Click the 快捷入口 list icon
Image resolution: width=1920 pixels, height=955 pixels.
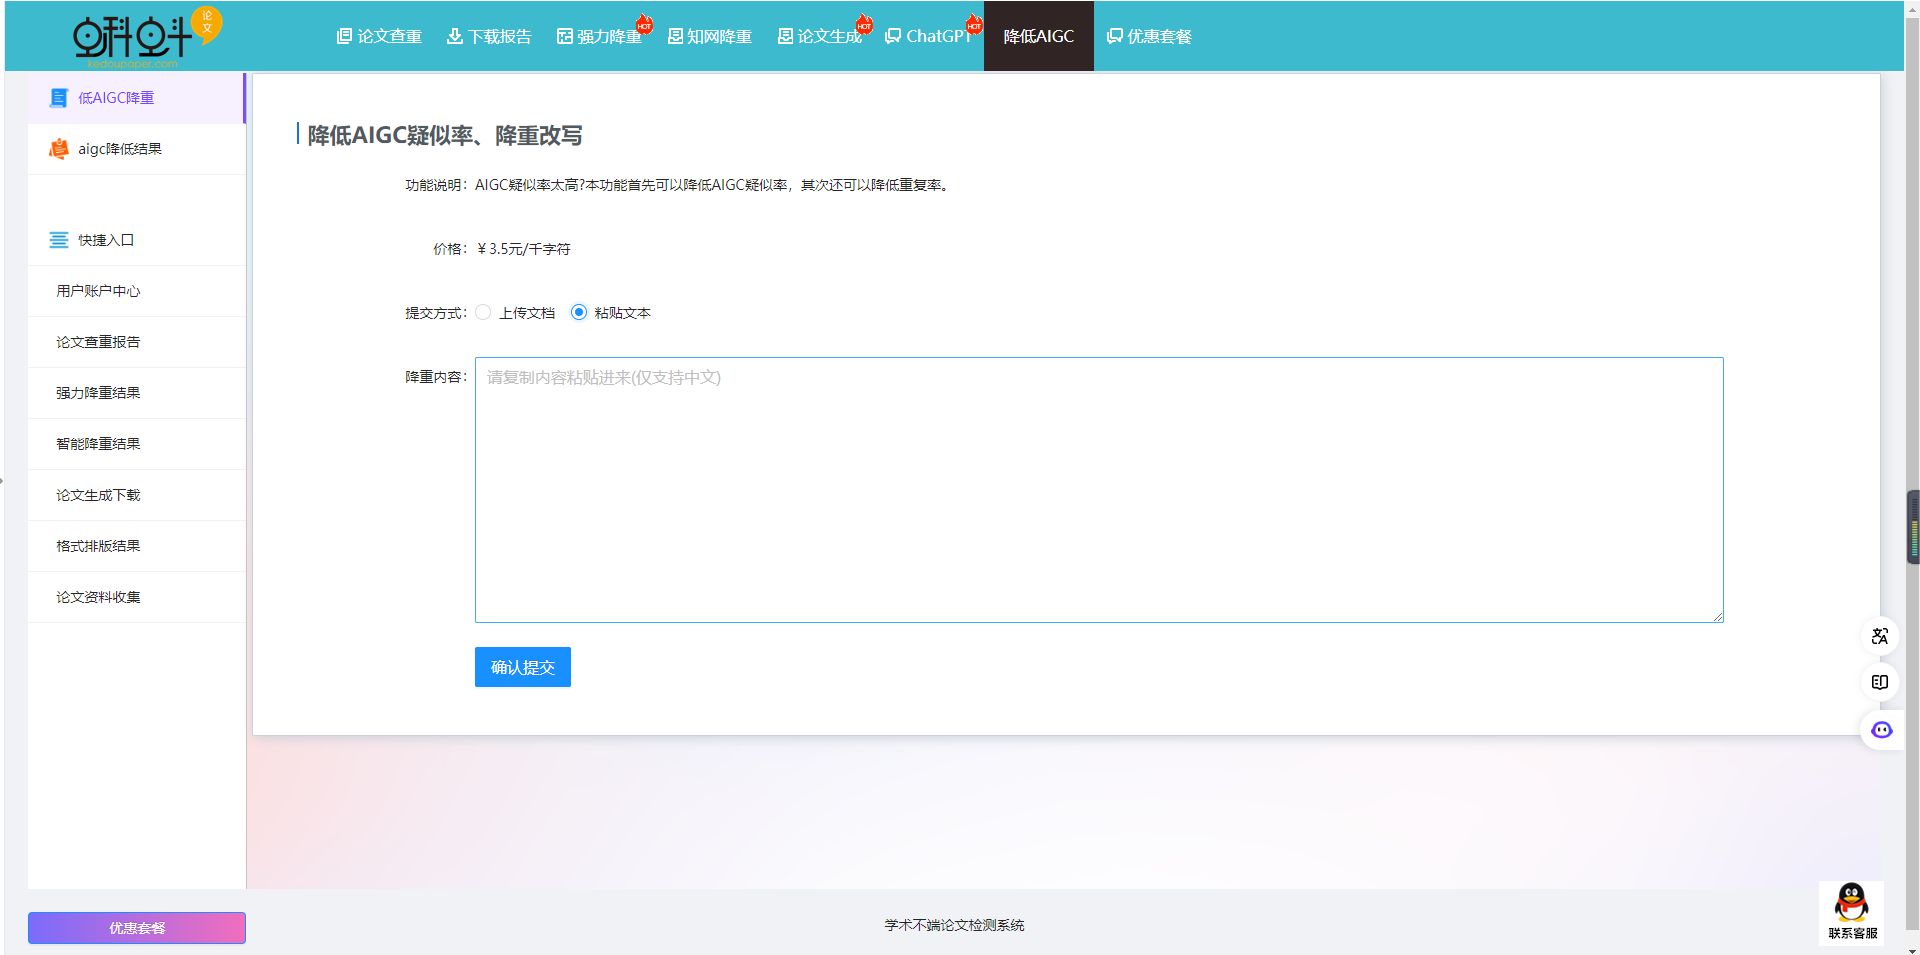tap(59, 240)
